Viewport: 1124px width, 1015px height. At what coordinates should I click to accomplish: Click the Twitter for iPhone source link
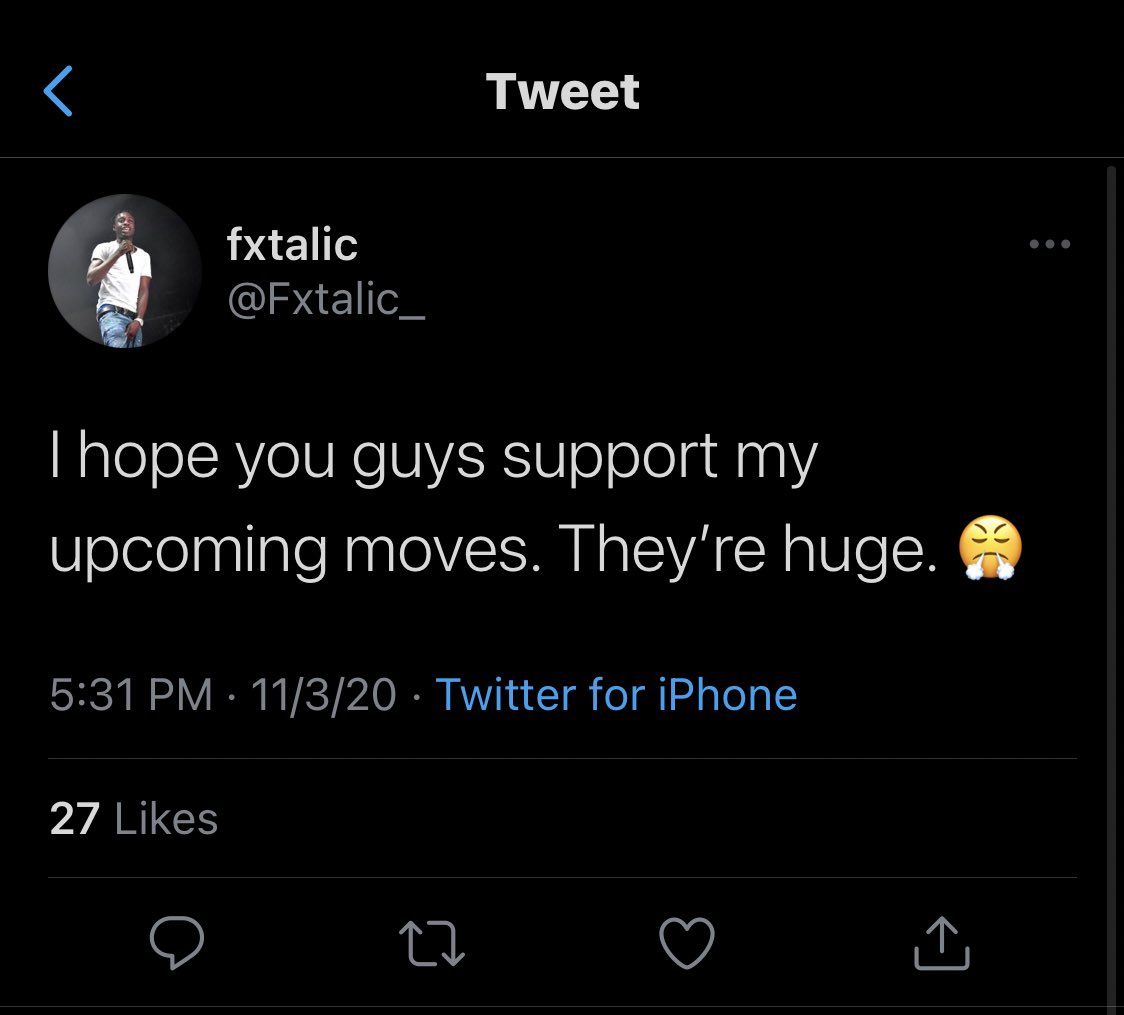[x=616, y=694]
